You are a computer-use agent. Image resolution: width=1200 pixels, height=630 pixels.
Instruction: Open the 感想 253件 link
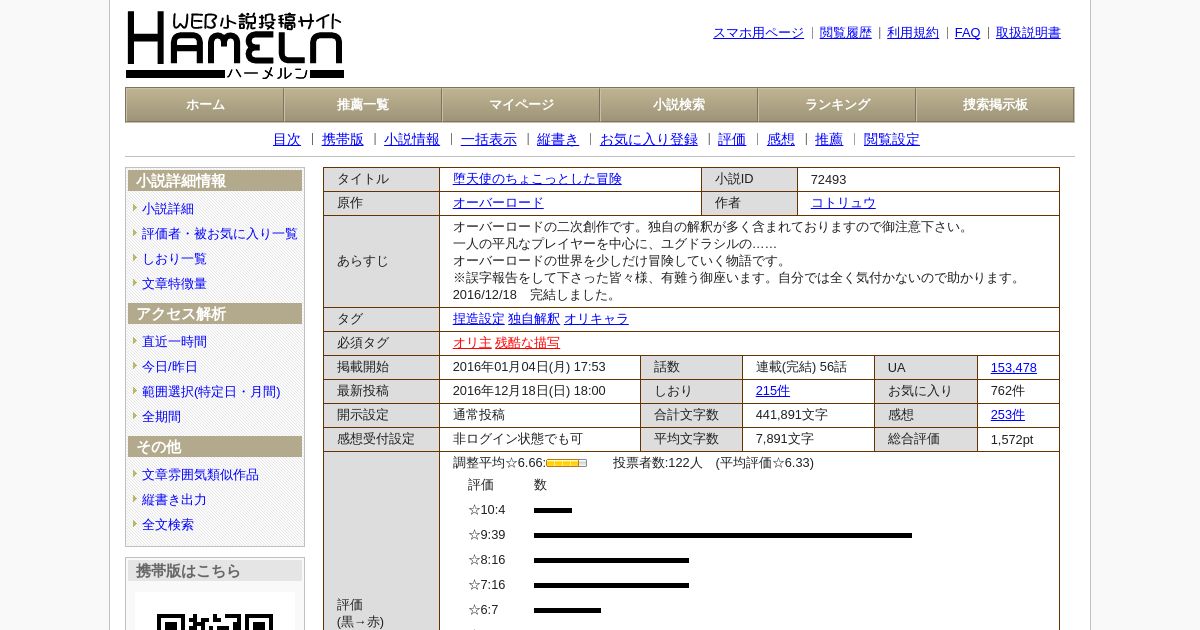point(1008,415)
